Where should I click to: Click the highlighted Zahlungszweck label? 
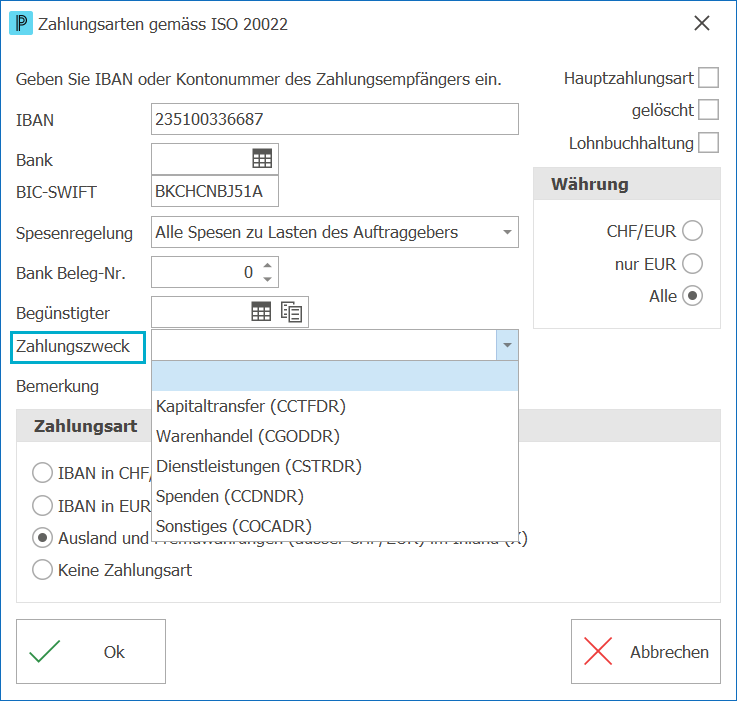(78, 347)
